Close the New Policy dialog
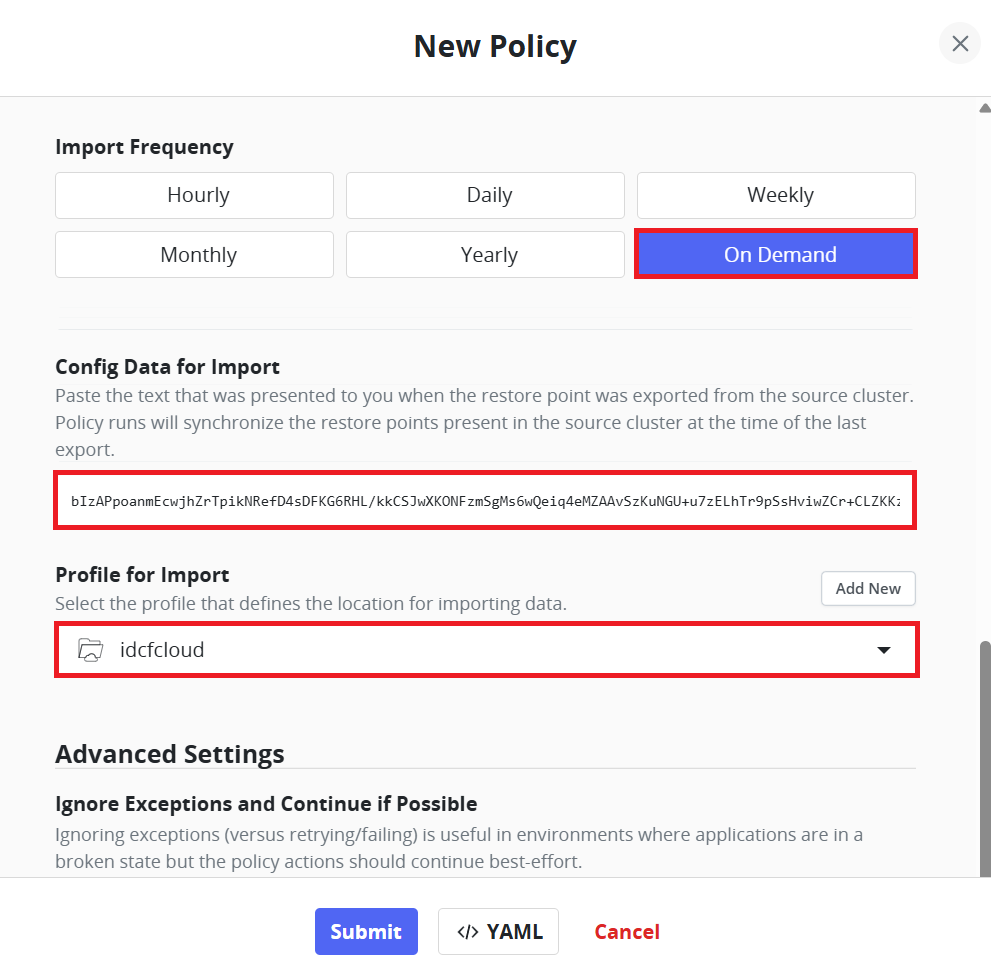The image size is (991, 978). [x=959, y=44]
